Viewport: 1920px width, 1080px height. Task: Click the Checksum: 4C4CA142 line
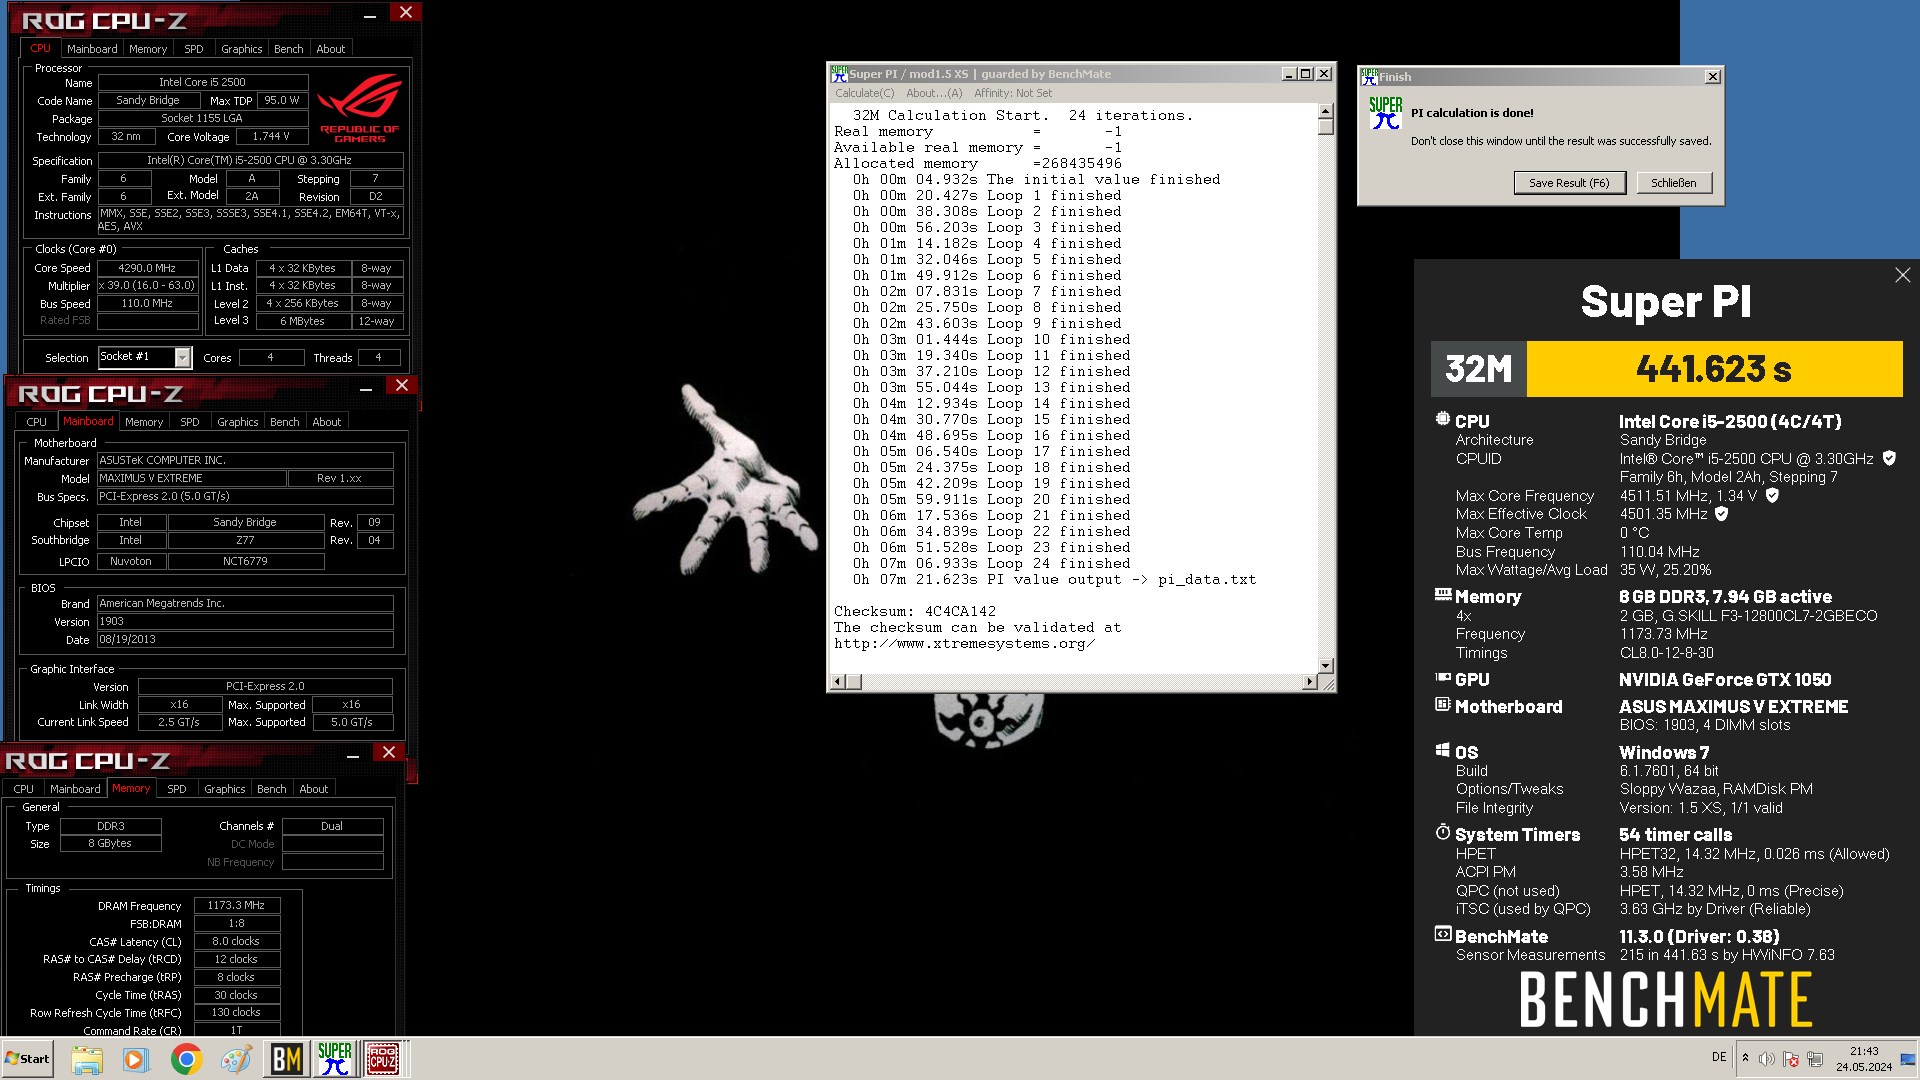pos(915,612)
